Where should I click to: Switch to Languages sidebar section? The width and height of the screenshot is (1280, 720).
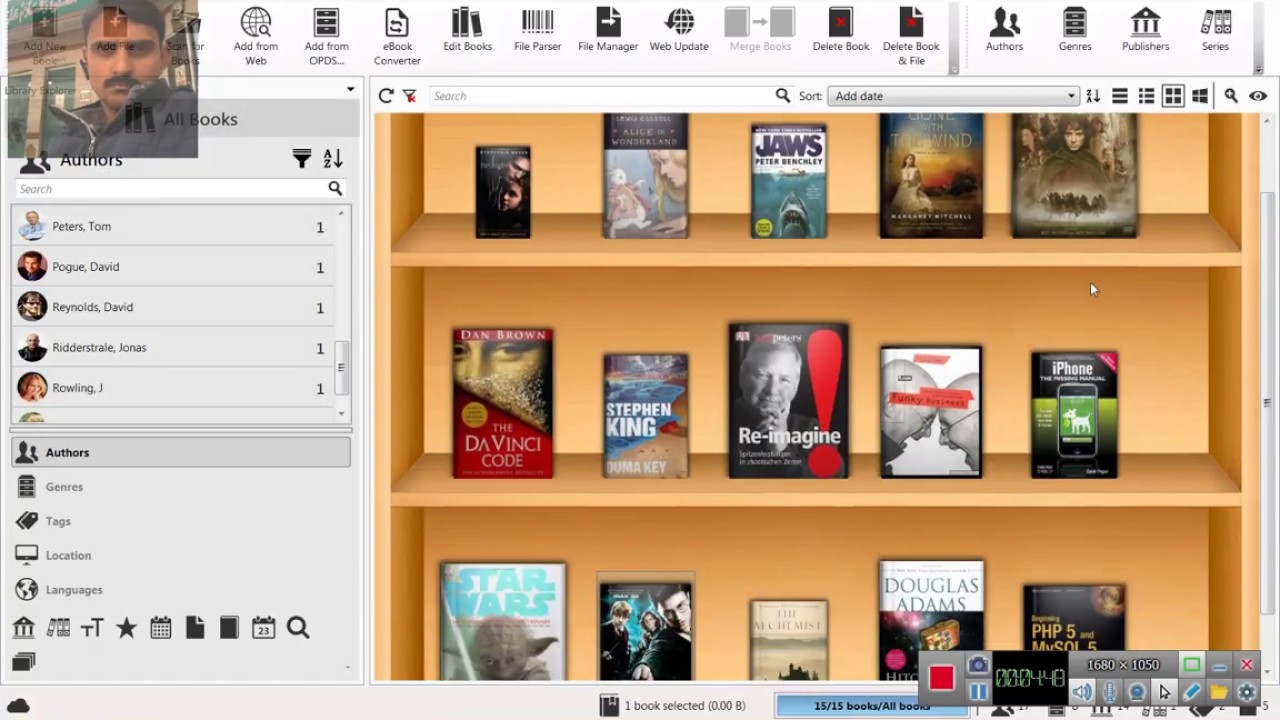click(181, 590)
